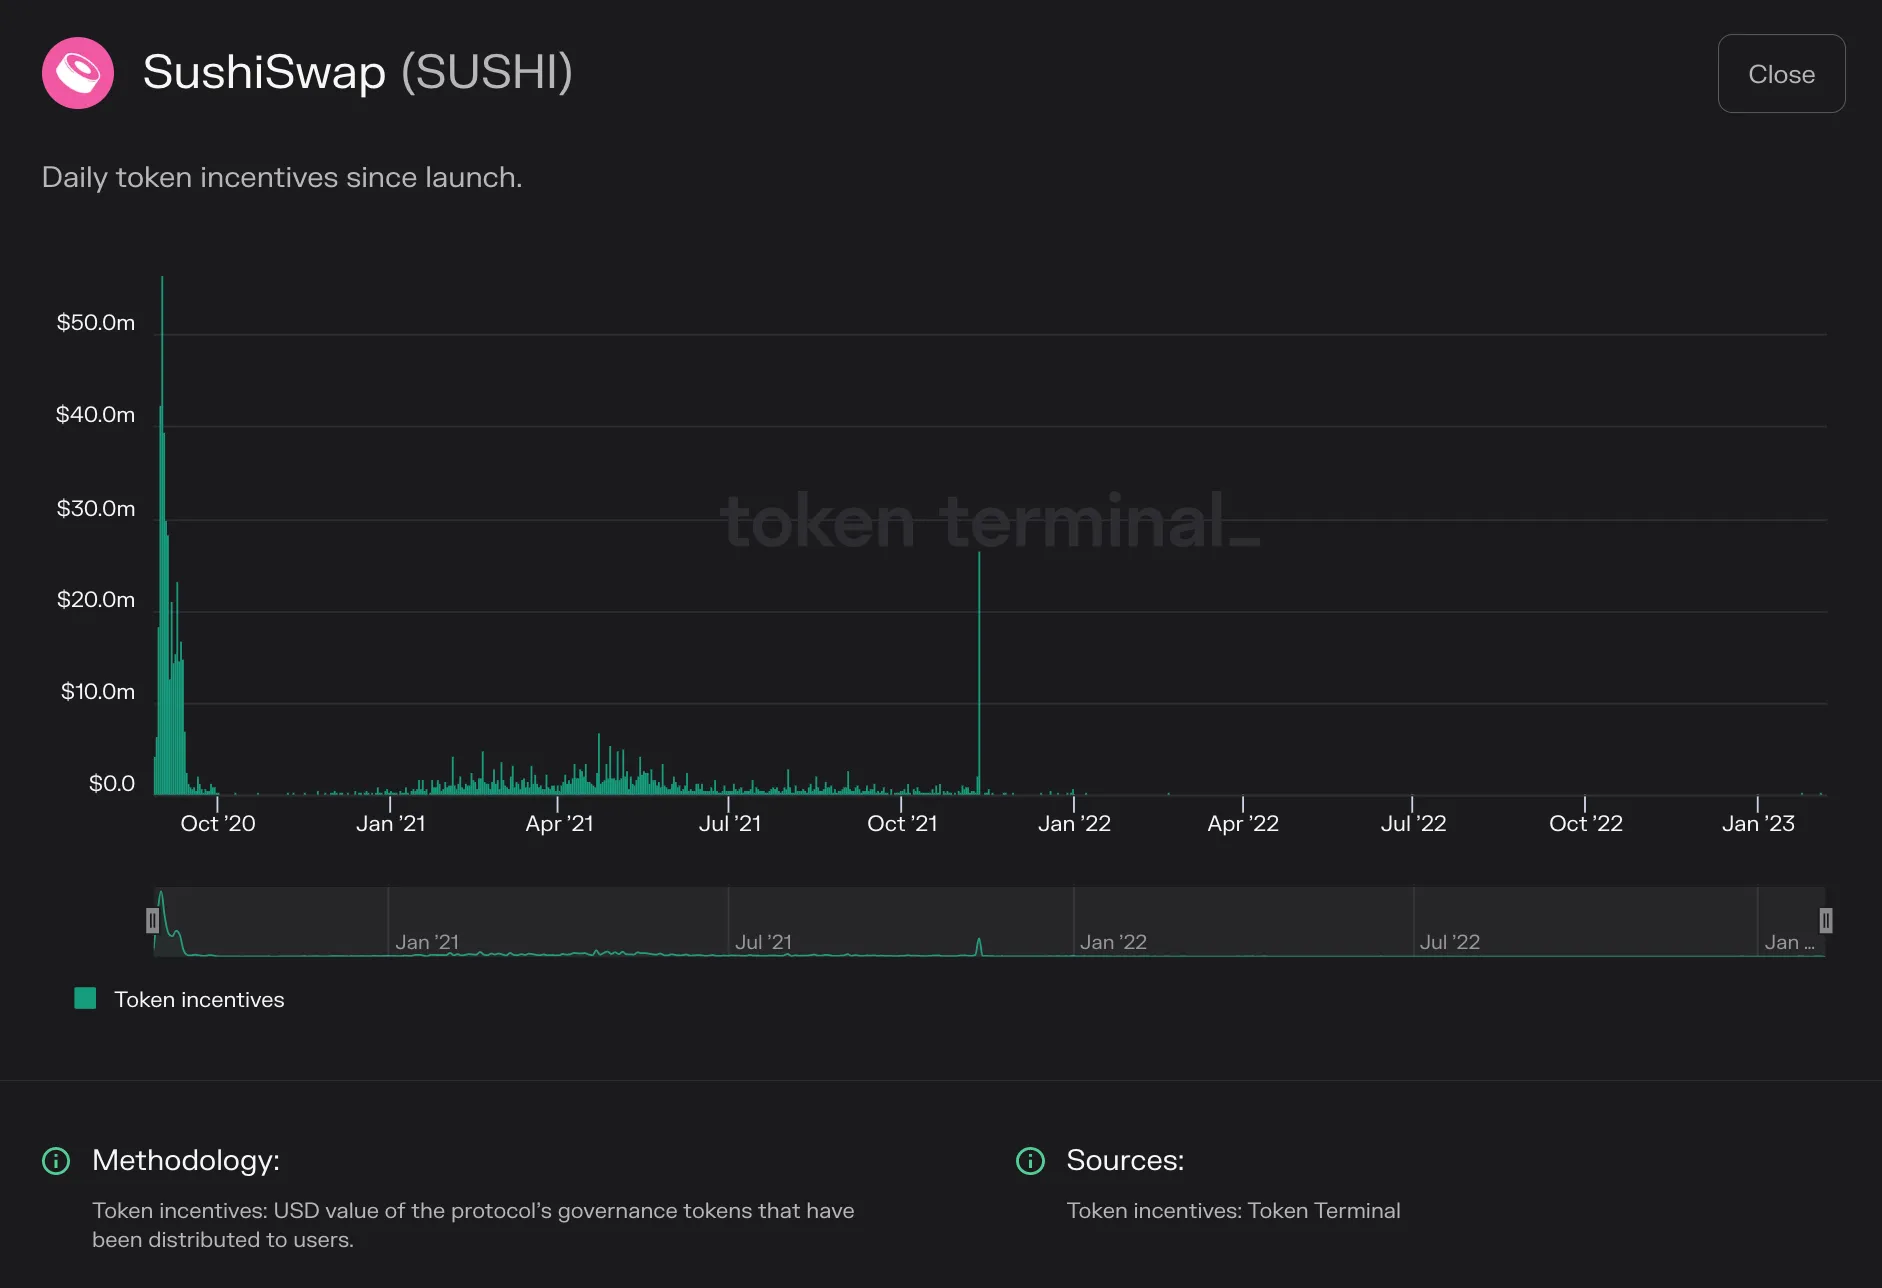Click the Sources info icon
Screen dimensions: 1882x1288
click(1030, 1161)
